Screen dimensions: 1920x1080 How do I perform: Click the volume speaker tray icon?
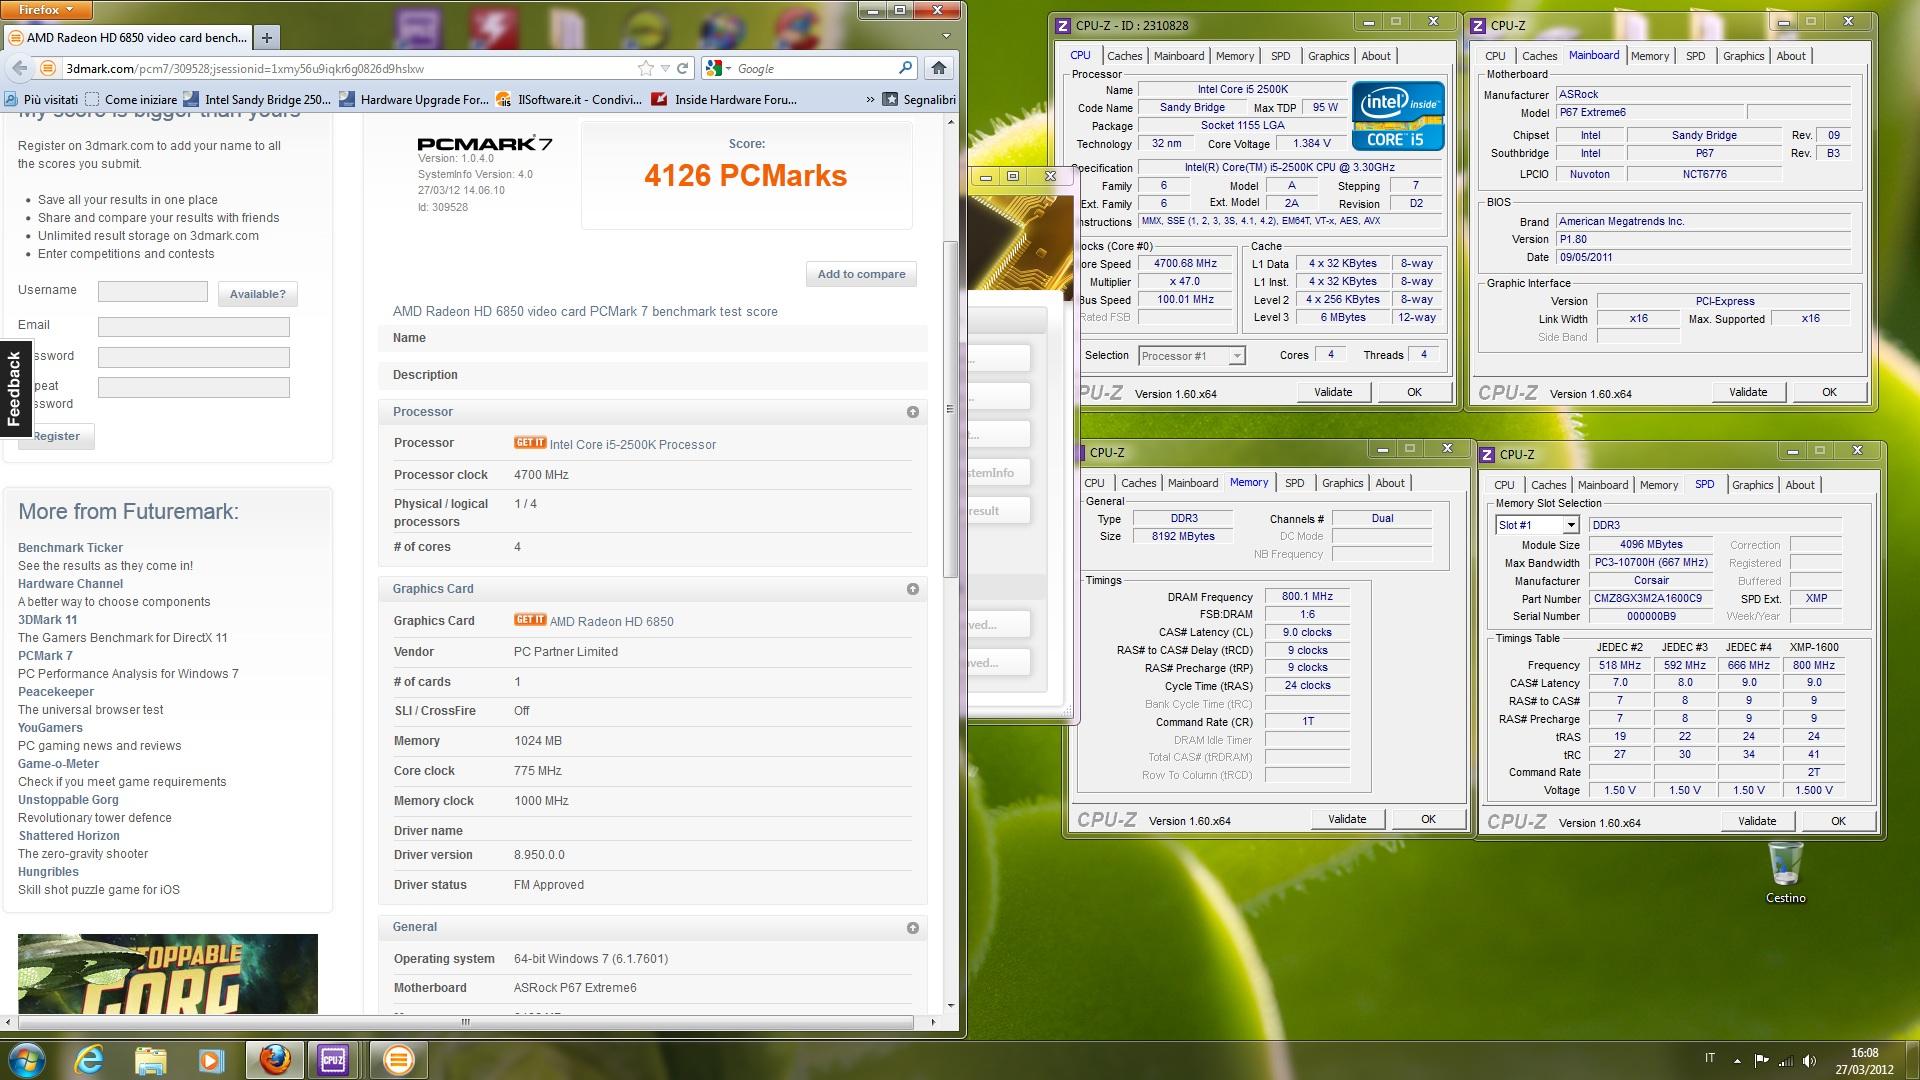[x=1811, y=1060]
